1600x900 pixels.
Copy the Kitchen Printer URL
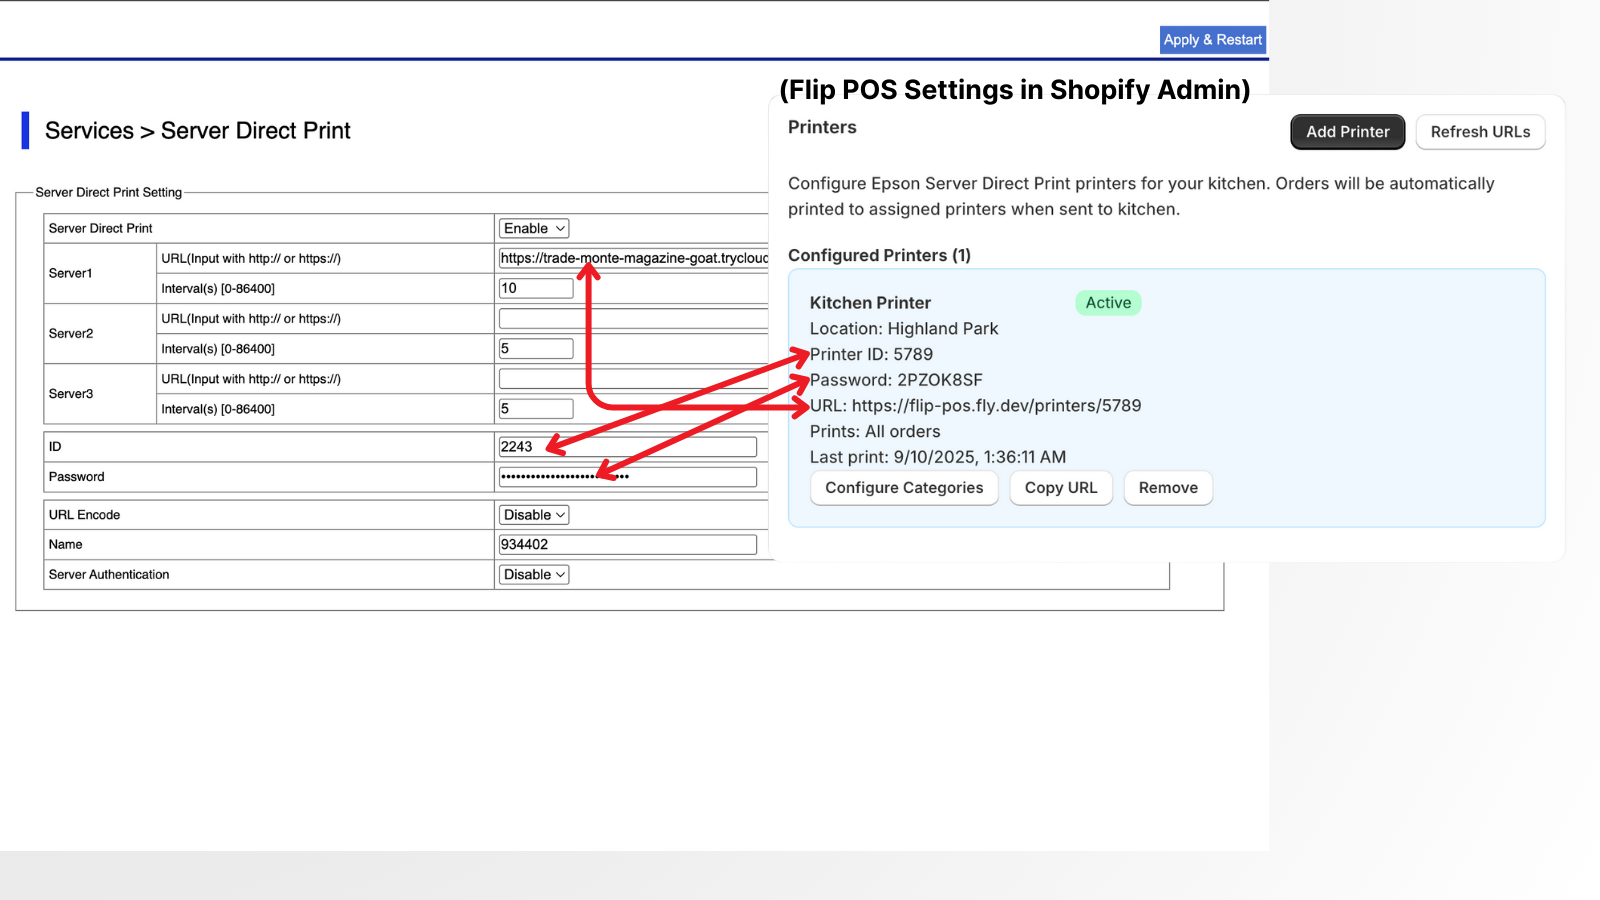click(1060, 487)
